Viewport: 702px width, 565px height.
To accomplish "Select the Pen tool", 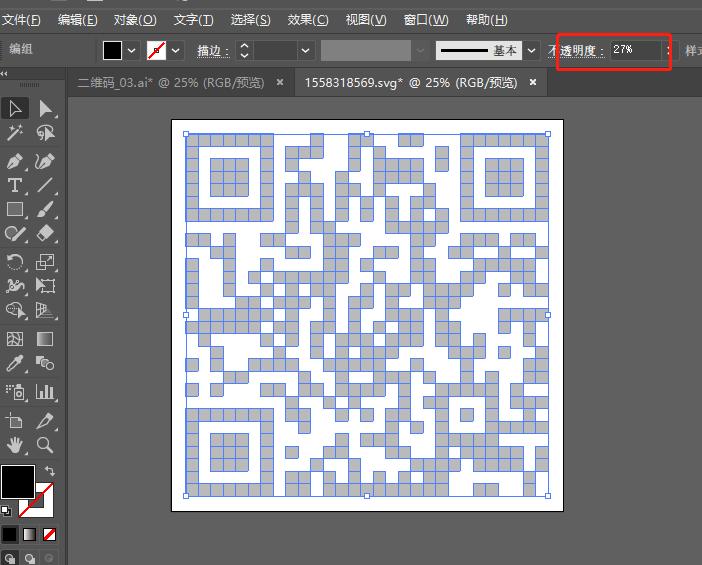I will (x=15, y=161).
